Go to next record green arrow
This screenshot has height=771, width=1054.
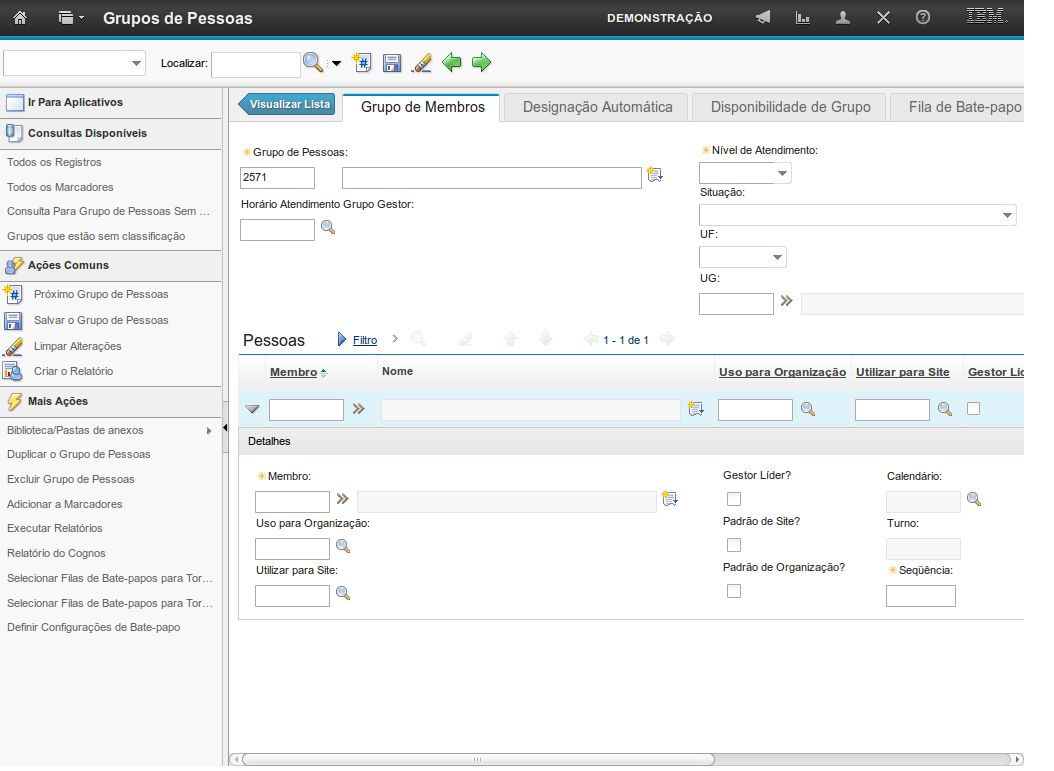click(482, 63)
